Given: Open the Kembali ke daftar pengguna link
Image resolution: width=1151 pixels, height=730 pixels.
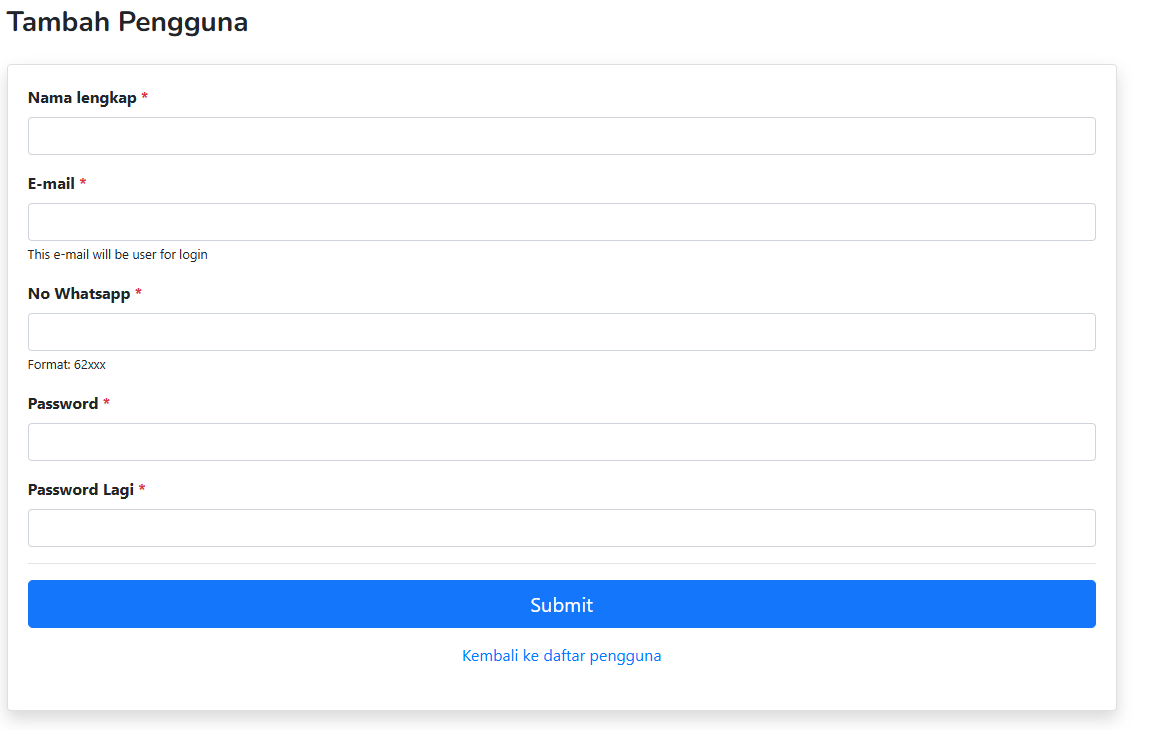Looking at the screenshot, I should pos(561,656).
